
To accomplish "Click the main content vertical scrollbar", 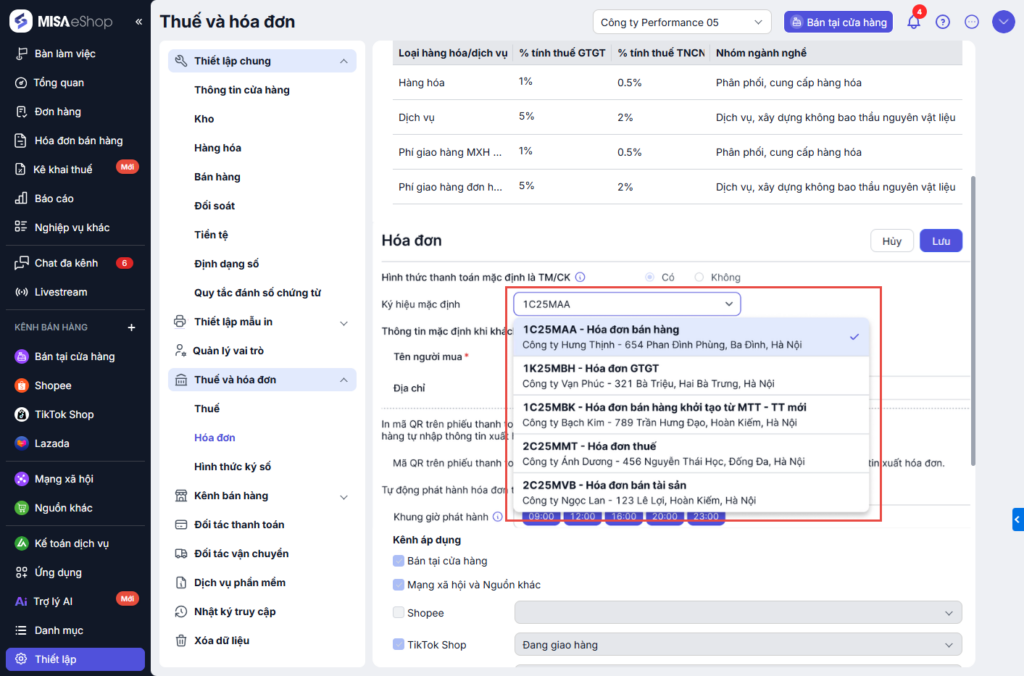I will click(973, 320).
